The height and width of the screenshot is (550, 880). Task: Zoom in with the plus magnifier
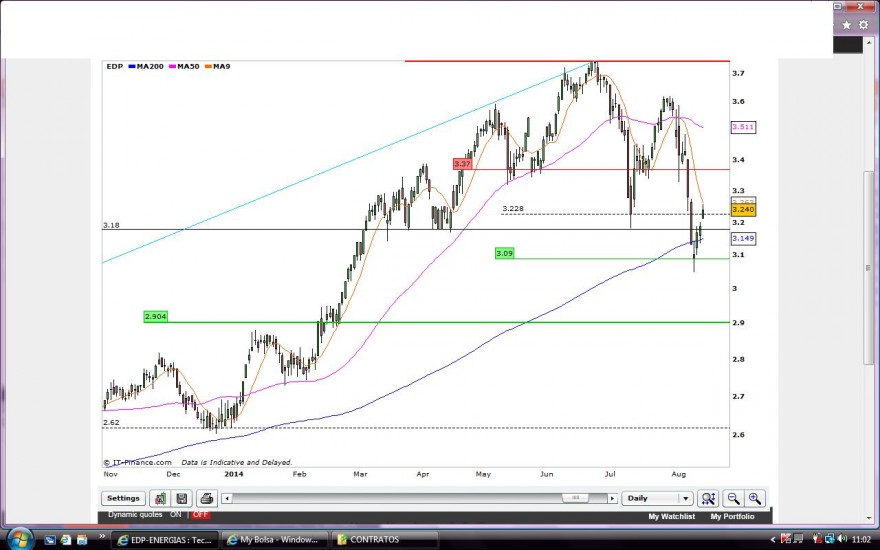754,498
